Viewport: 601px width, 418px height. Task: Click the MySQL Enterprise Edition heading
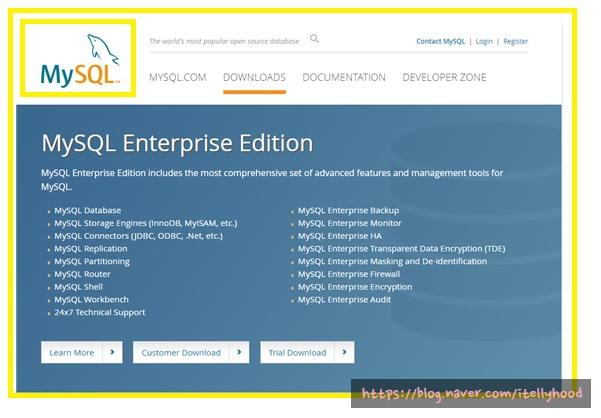click(177, 143)
